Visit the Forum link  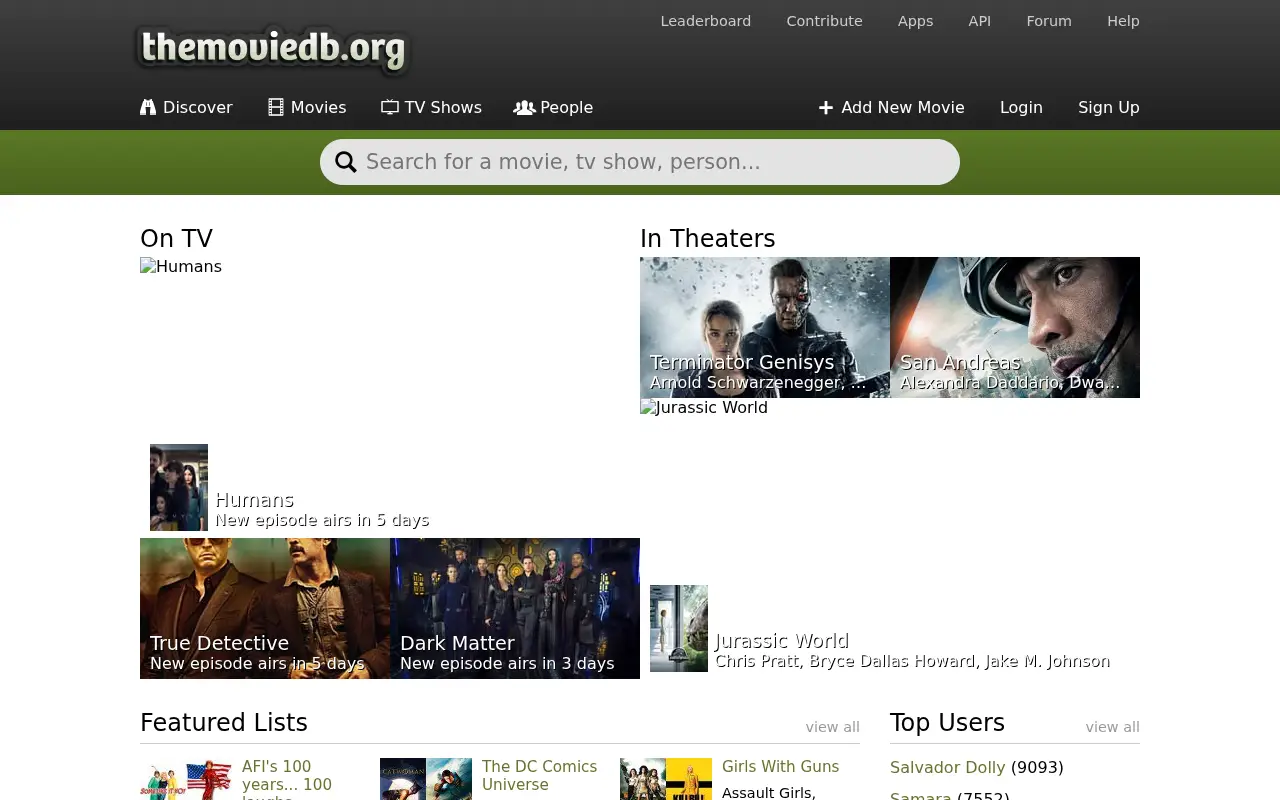[1049, 21]
